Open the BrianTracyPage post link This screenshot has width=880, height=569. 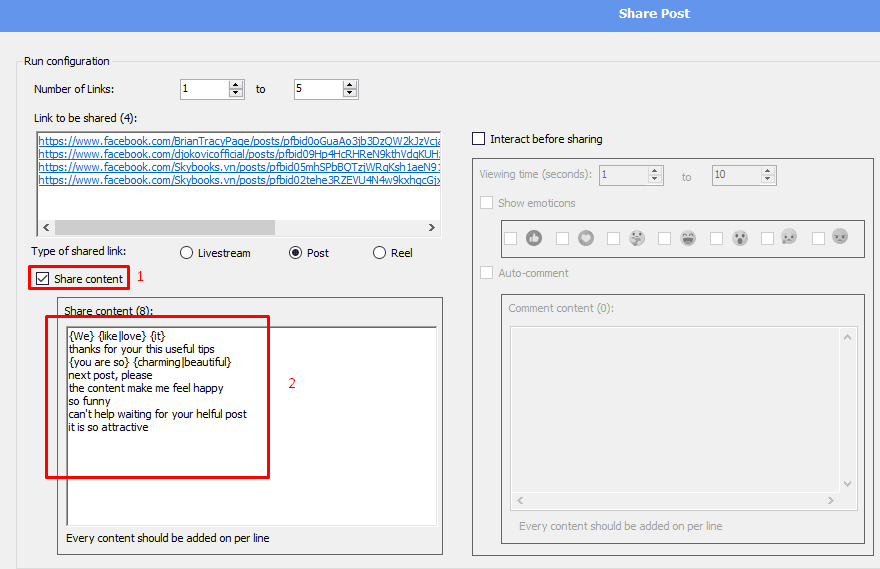pos(239,141)
